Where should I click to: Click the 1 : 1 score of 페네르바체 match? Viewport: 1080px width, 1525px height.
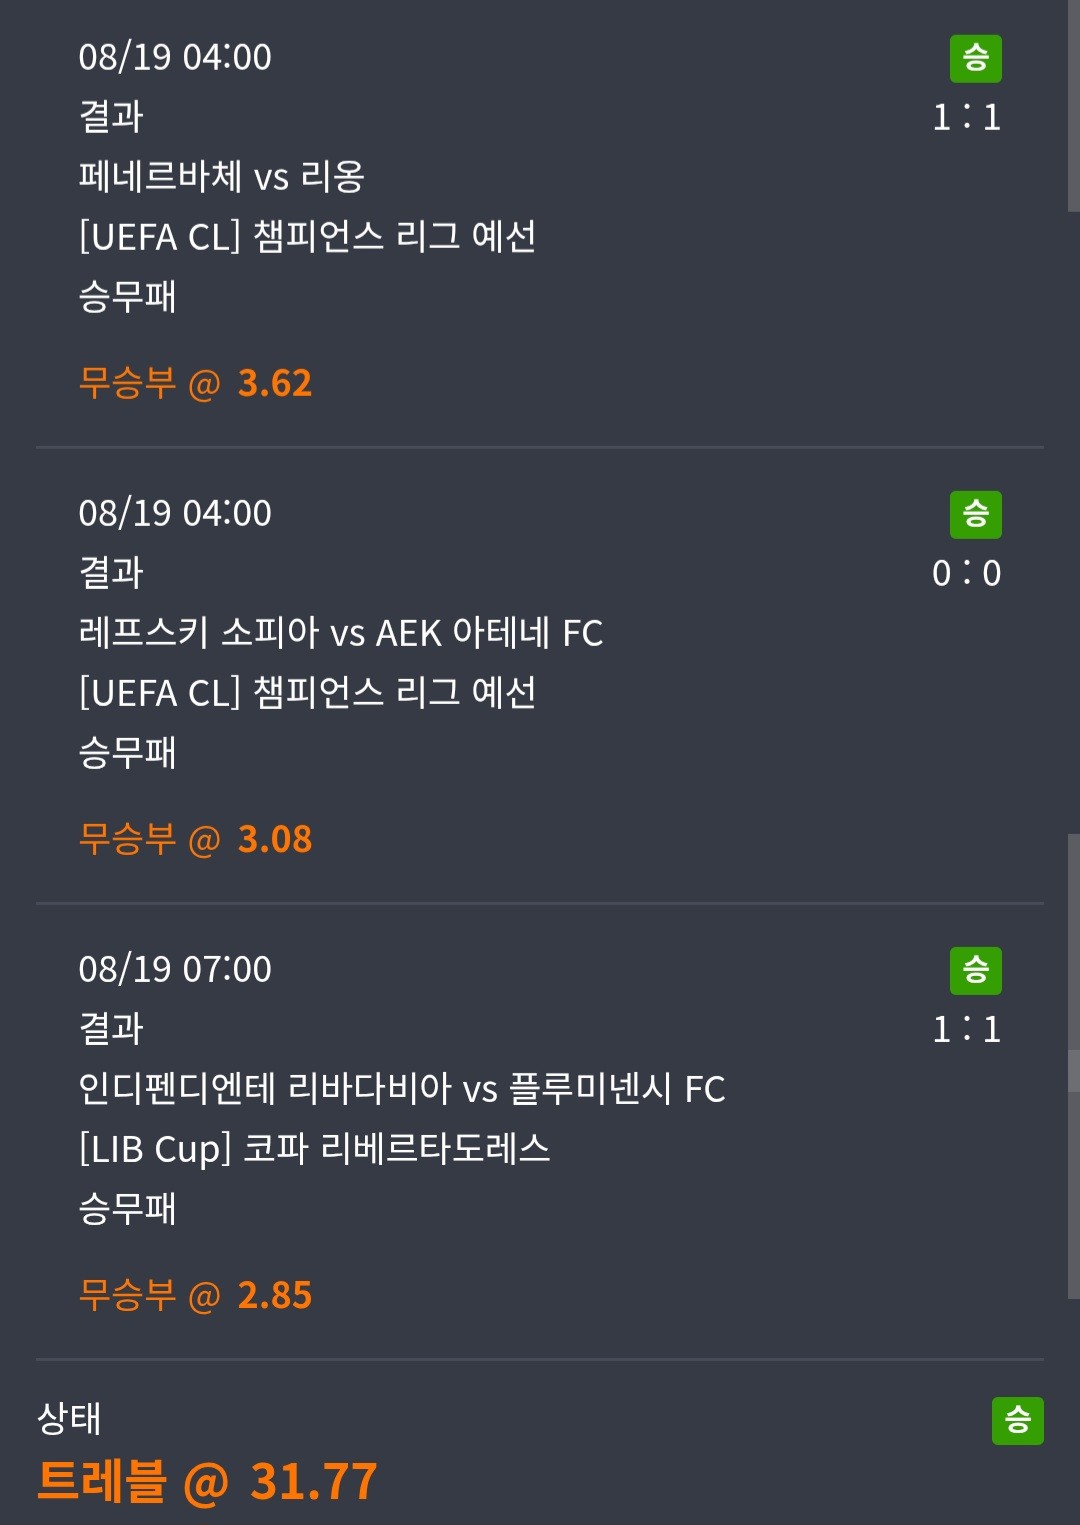pos(966,118)
